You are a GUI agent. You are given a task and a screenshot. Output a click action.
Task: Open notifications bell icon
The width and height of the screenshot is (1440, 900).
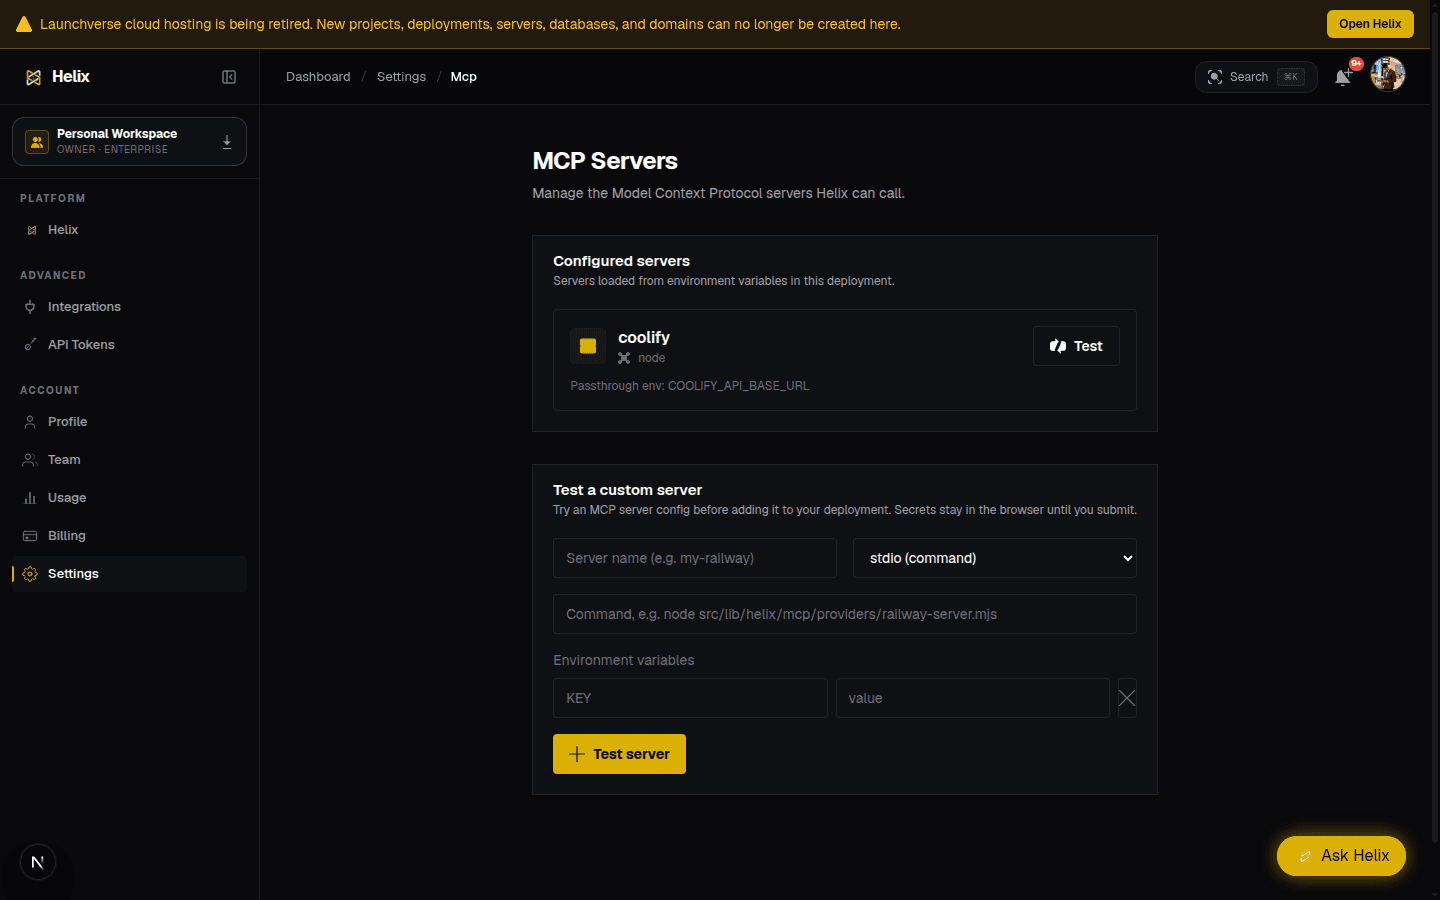1343,77
